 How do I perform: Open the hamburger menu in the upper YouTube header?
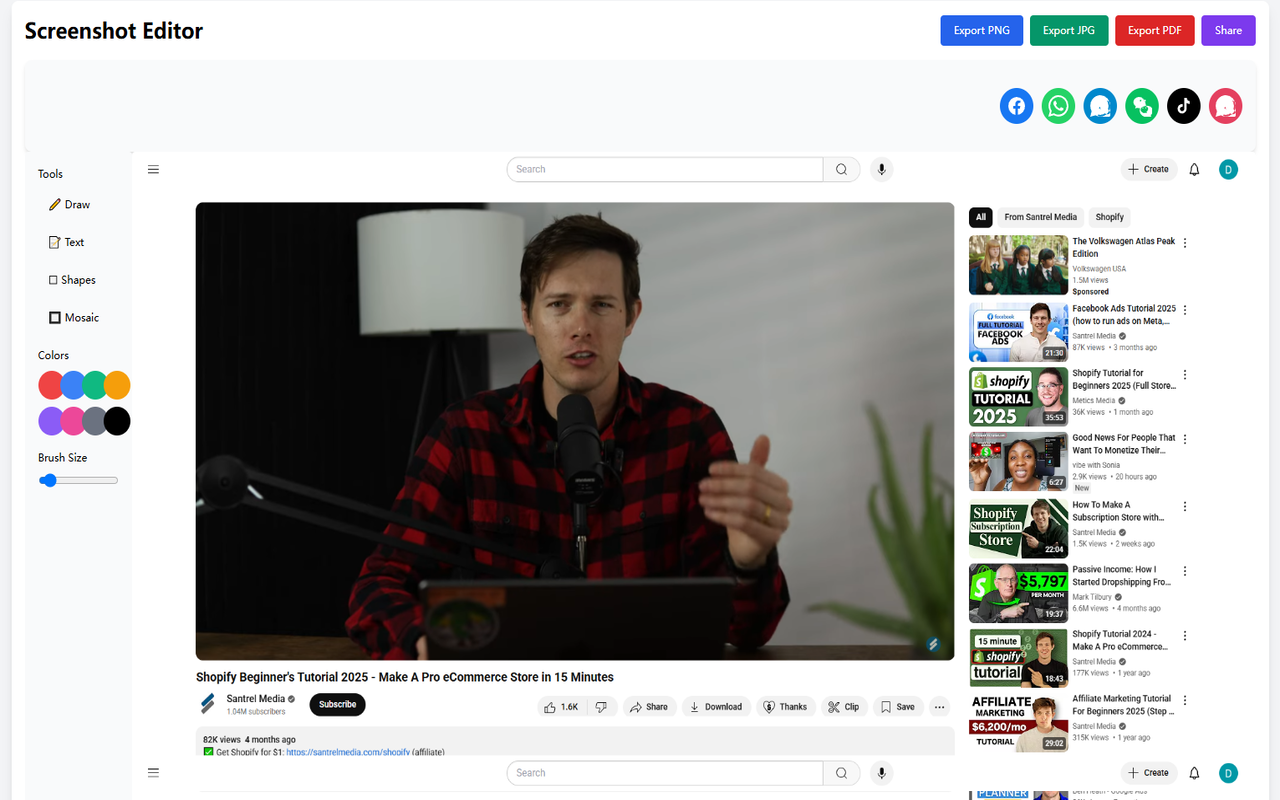pyautogui.click(x=153, y=169)
